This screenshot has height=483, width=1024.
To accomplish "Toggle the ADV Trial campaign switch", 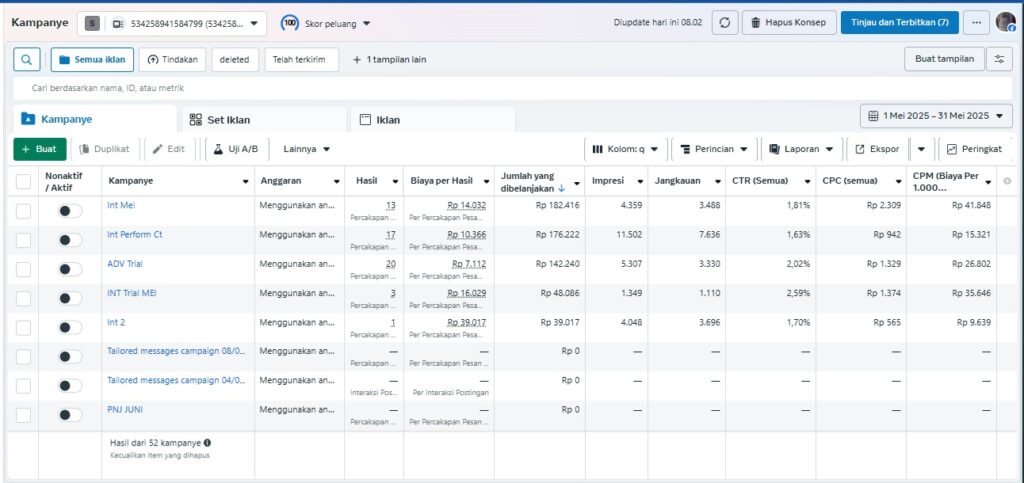I will (70, 269).
